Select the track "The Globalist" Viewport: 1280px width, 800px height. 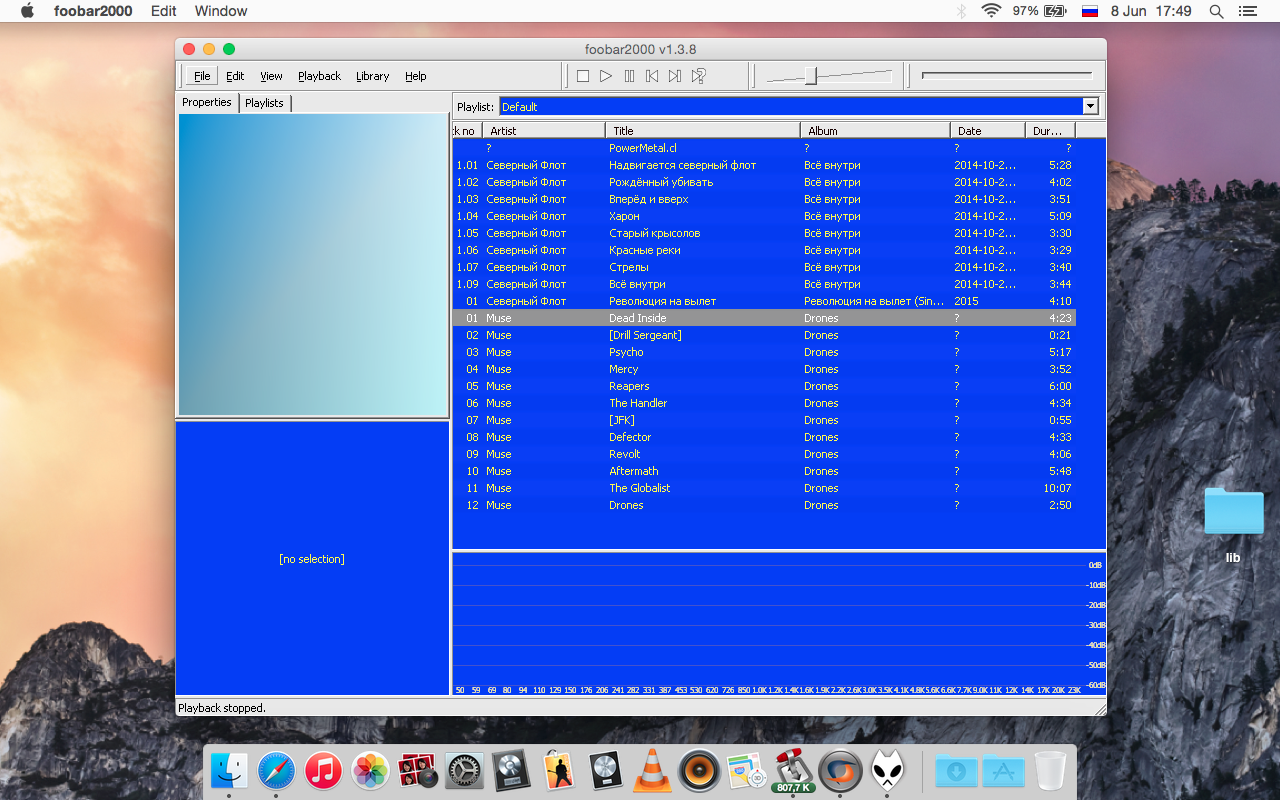pyautogui.click(x=765, y=488)
